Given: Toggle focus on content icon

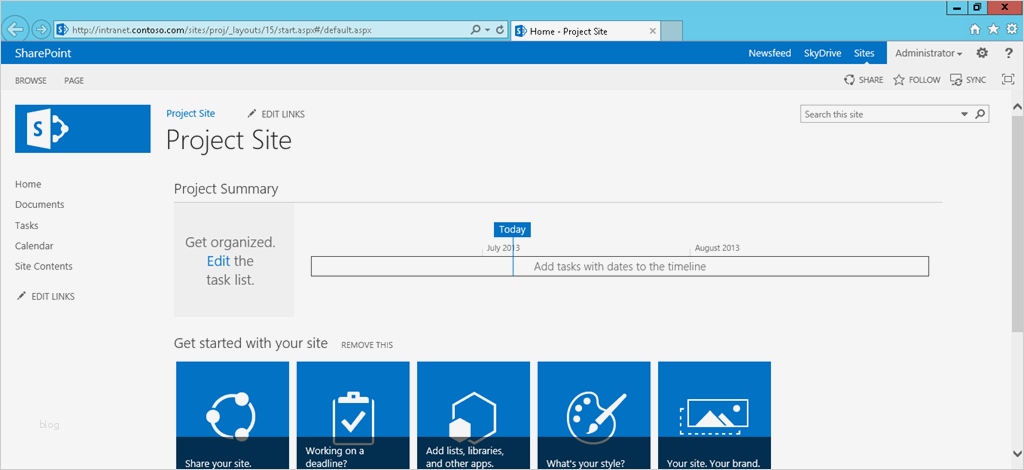Looking at the screenshot, I should [1008, 80].
